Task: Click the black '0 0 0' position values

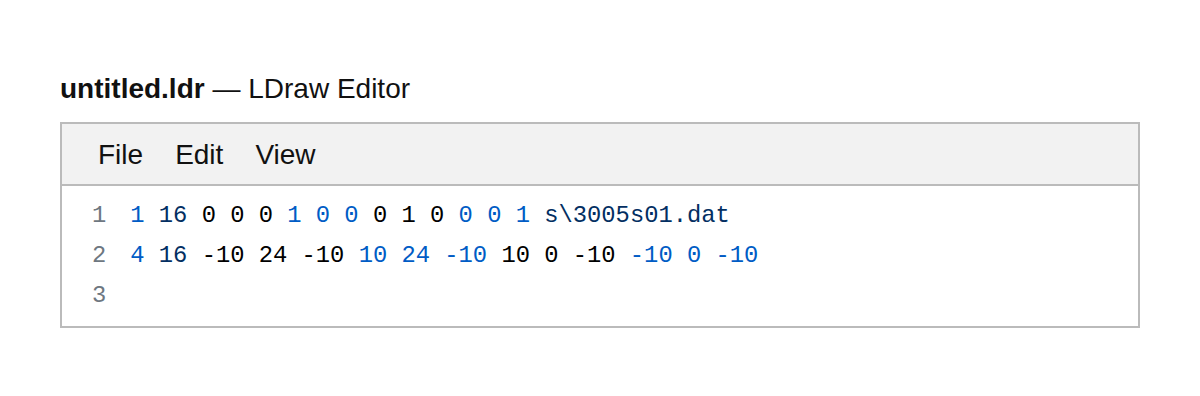Action: [x=237, y=215]
